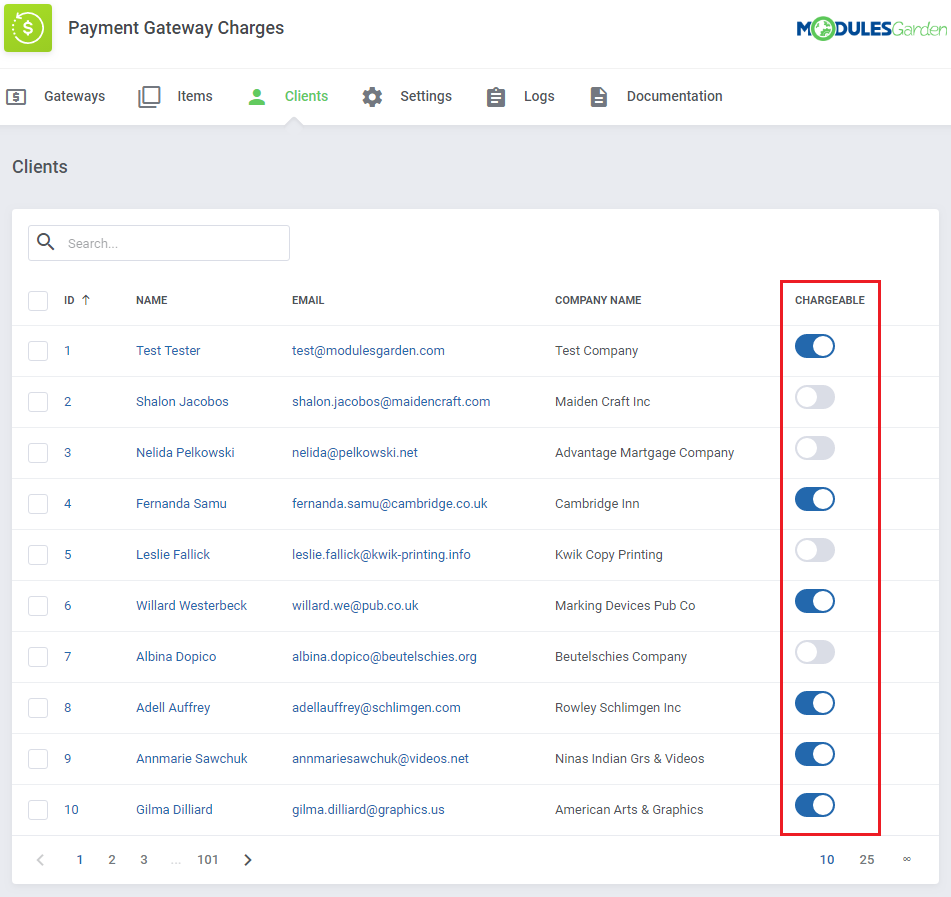Viewport: 951px width, 897px height.
Task: Tick the select-all checkbox in table header
Action: pyautogui.click(x=38, y=300)
